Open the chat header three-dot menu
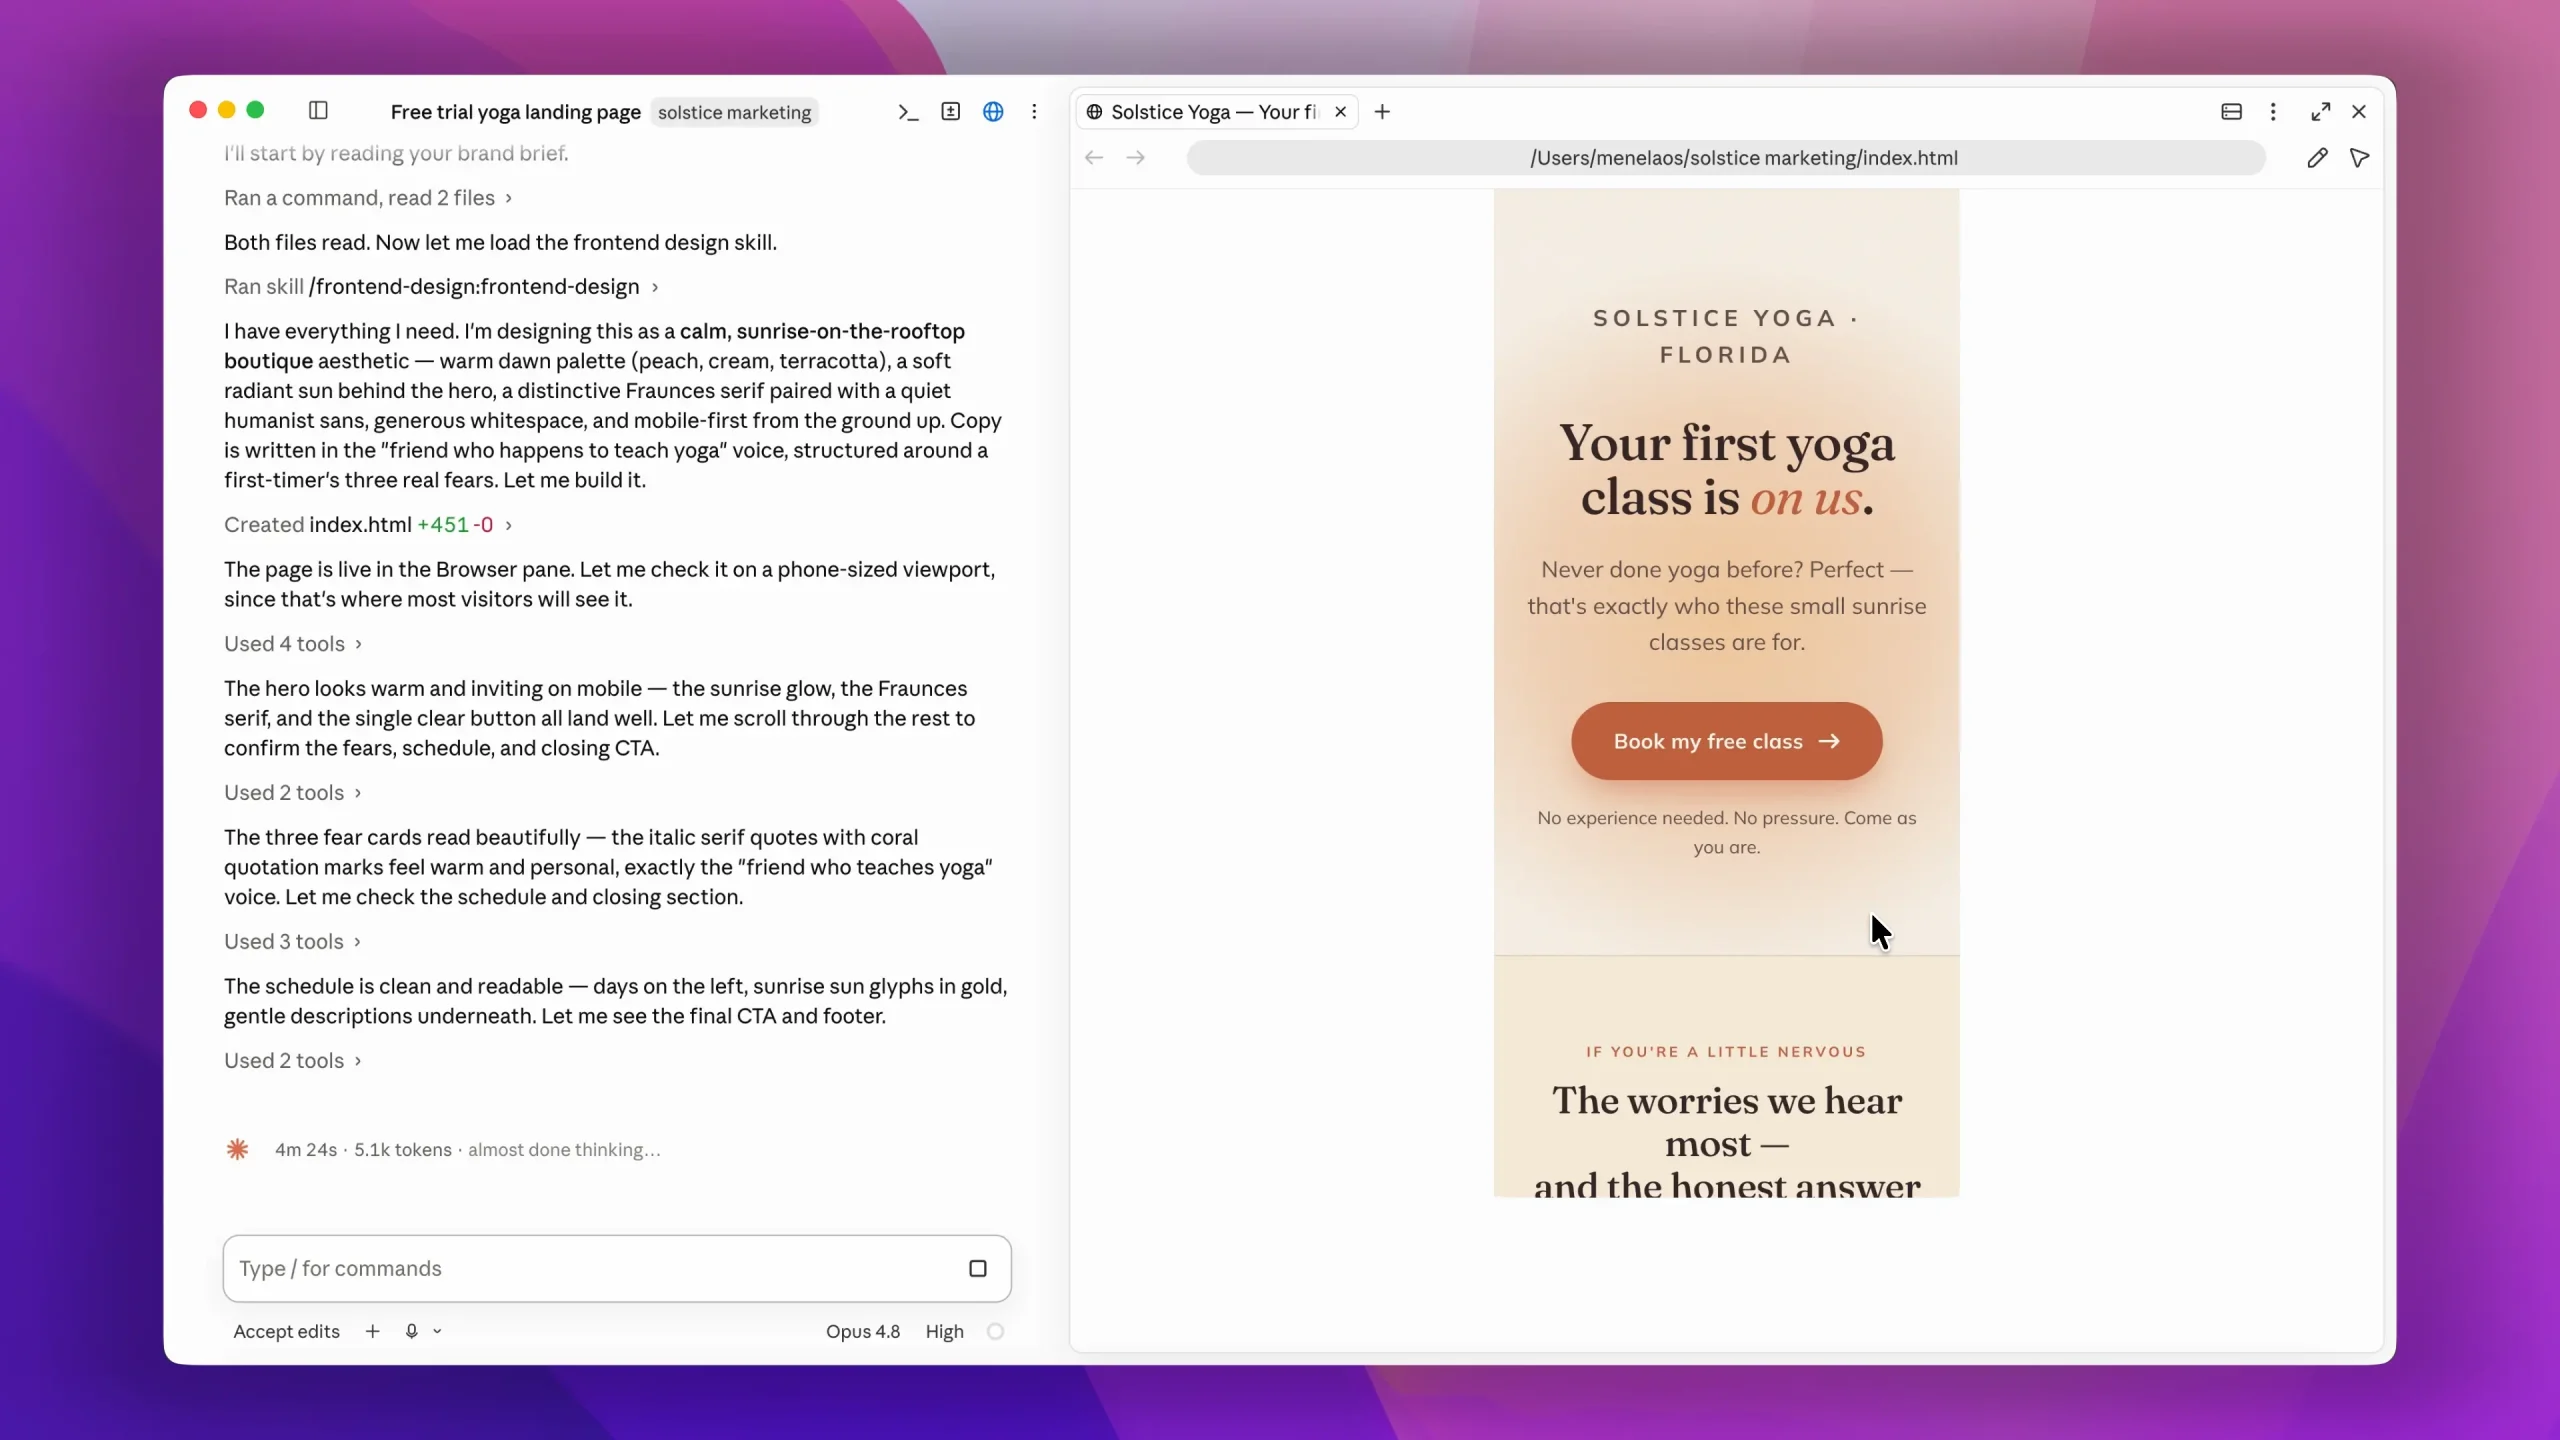 click(x=1034, y=112)
